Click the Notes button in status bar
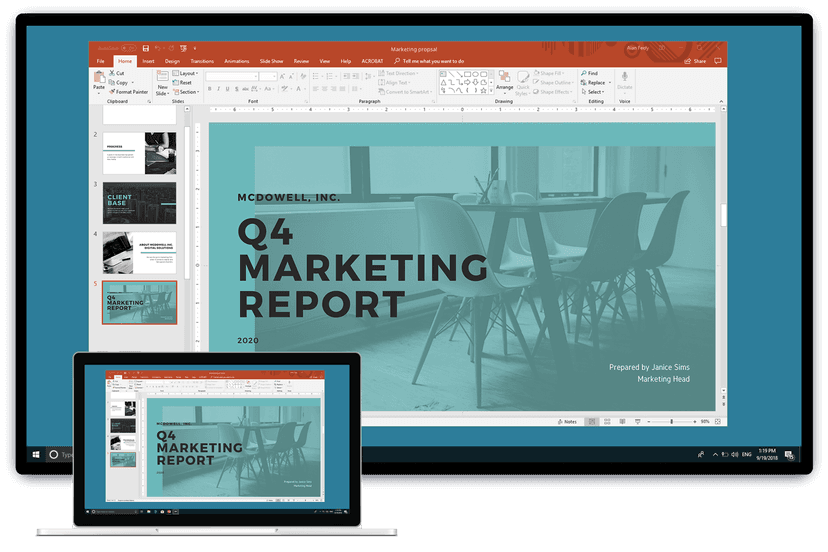This screenshot has width=828, height=552. tap(567, 422)
